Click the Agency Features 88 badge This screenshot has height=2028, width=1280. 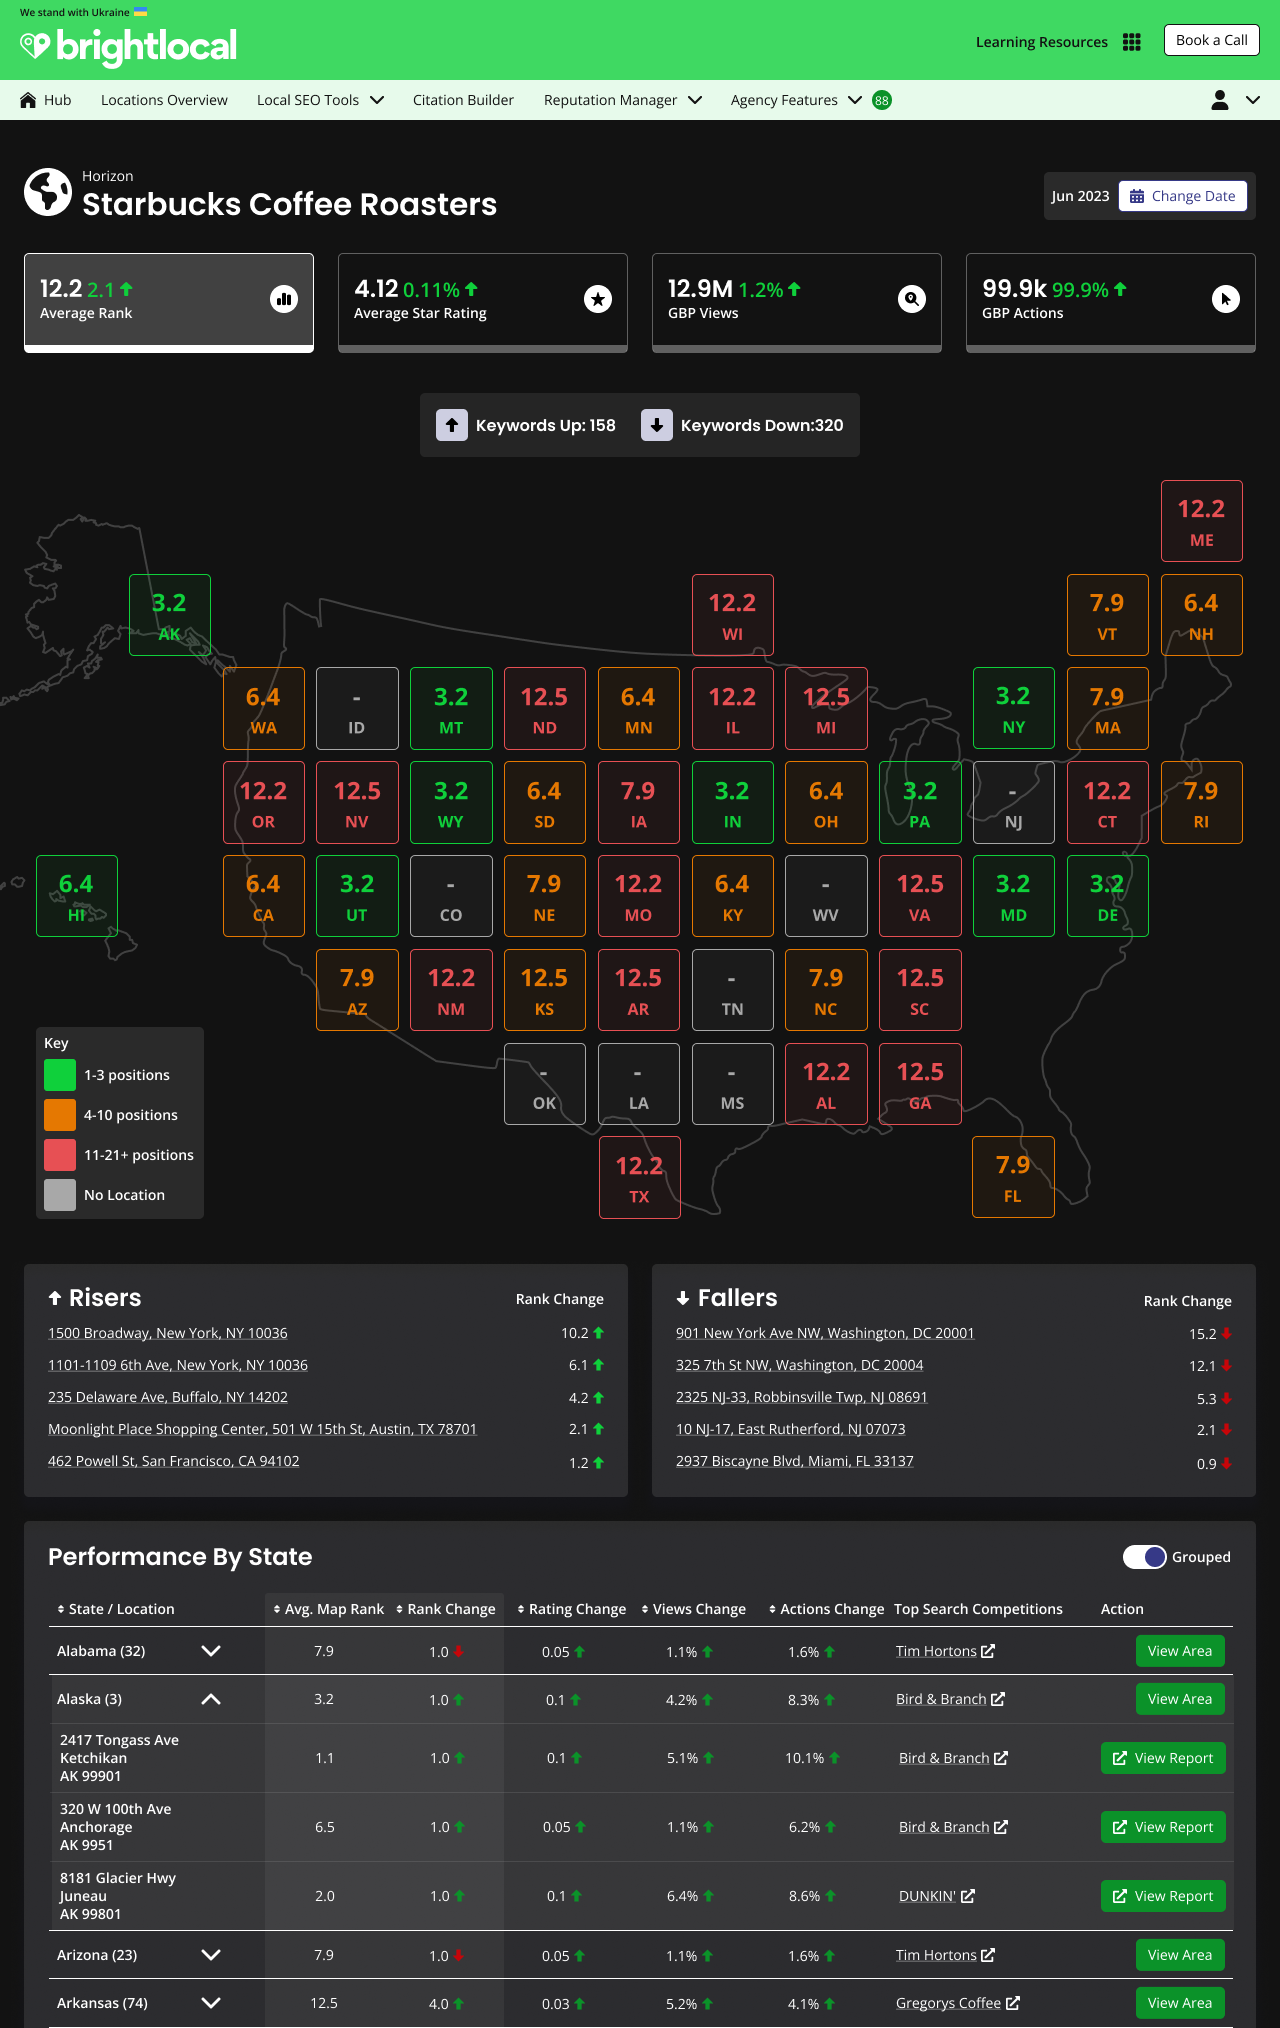(x=882, y=100)
